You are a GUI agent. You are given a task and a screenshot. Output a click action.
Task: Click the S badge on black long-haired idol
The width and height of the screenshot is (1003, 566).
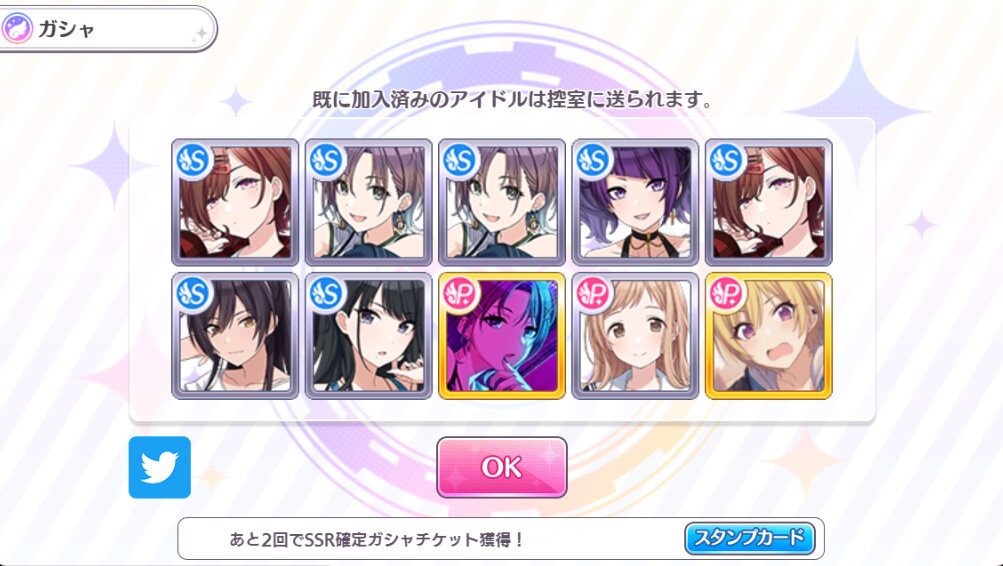pos(327,294)
